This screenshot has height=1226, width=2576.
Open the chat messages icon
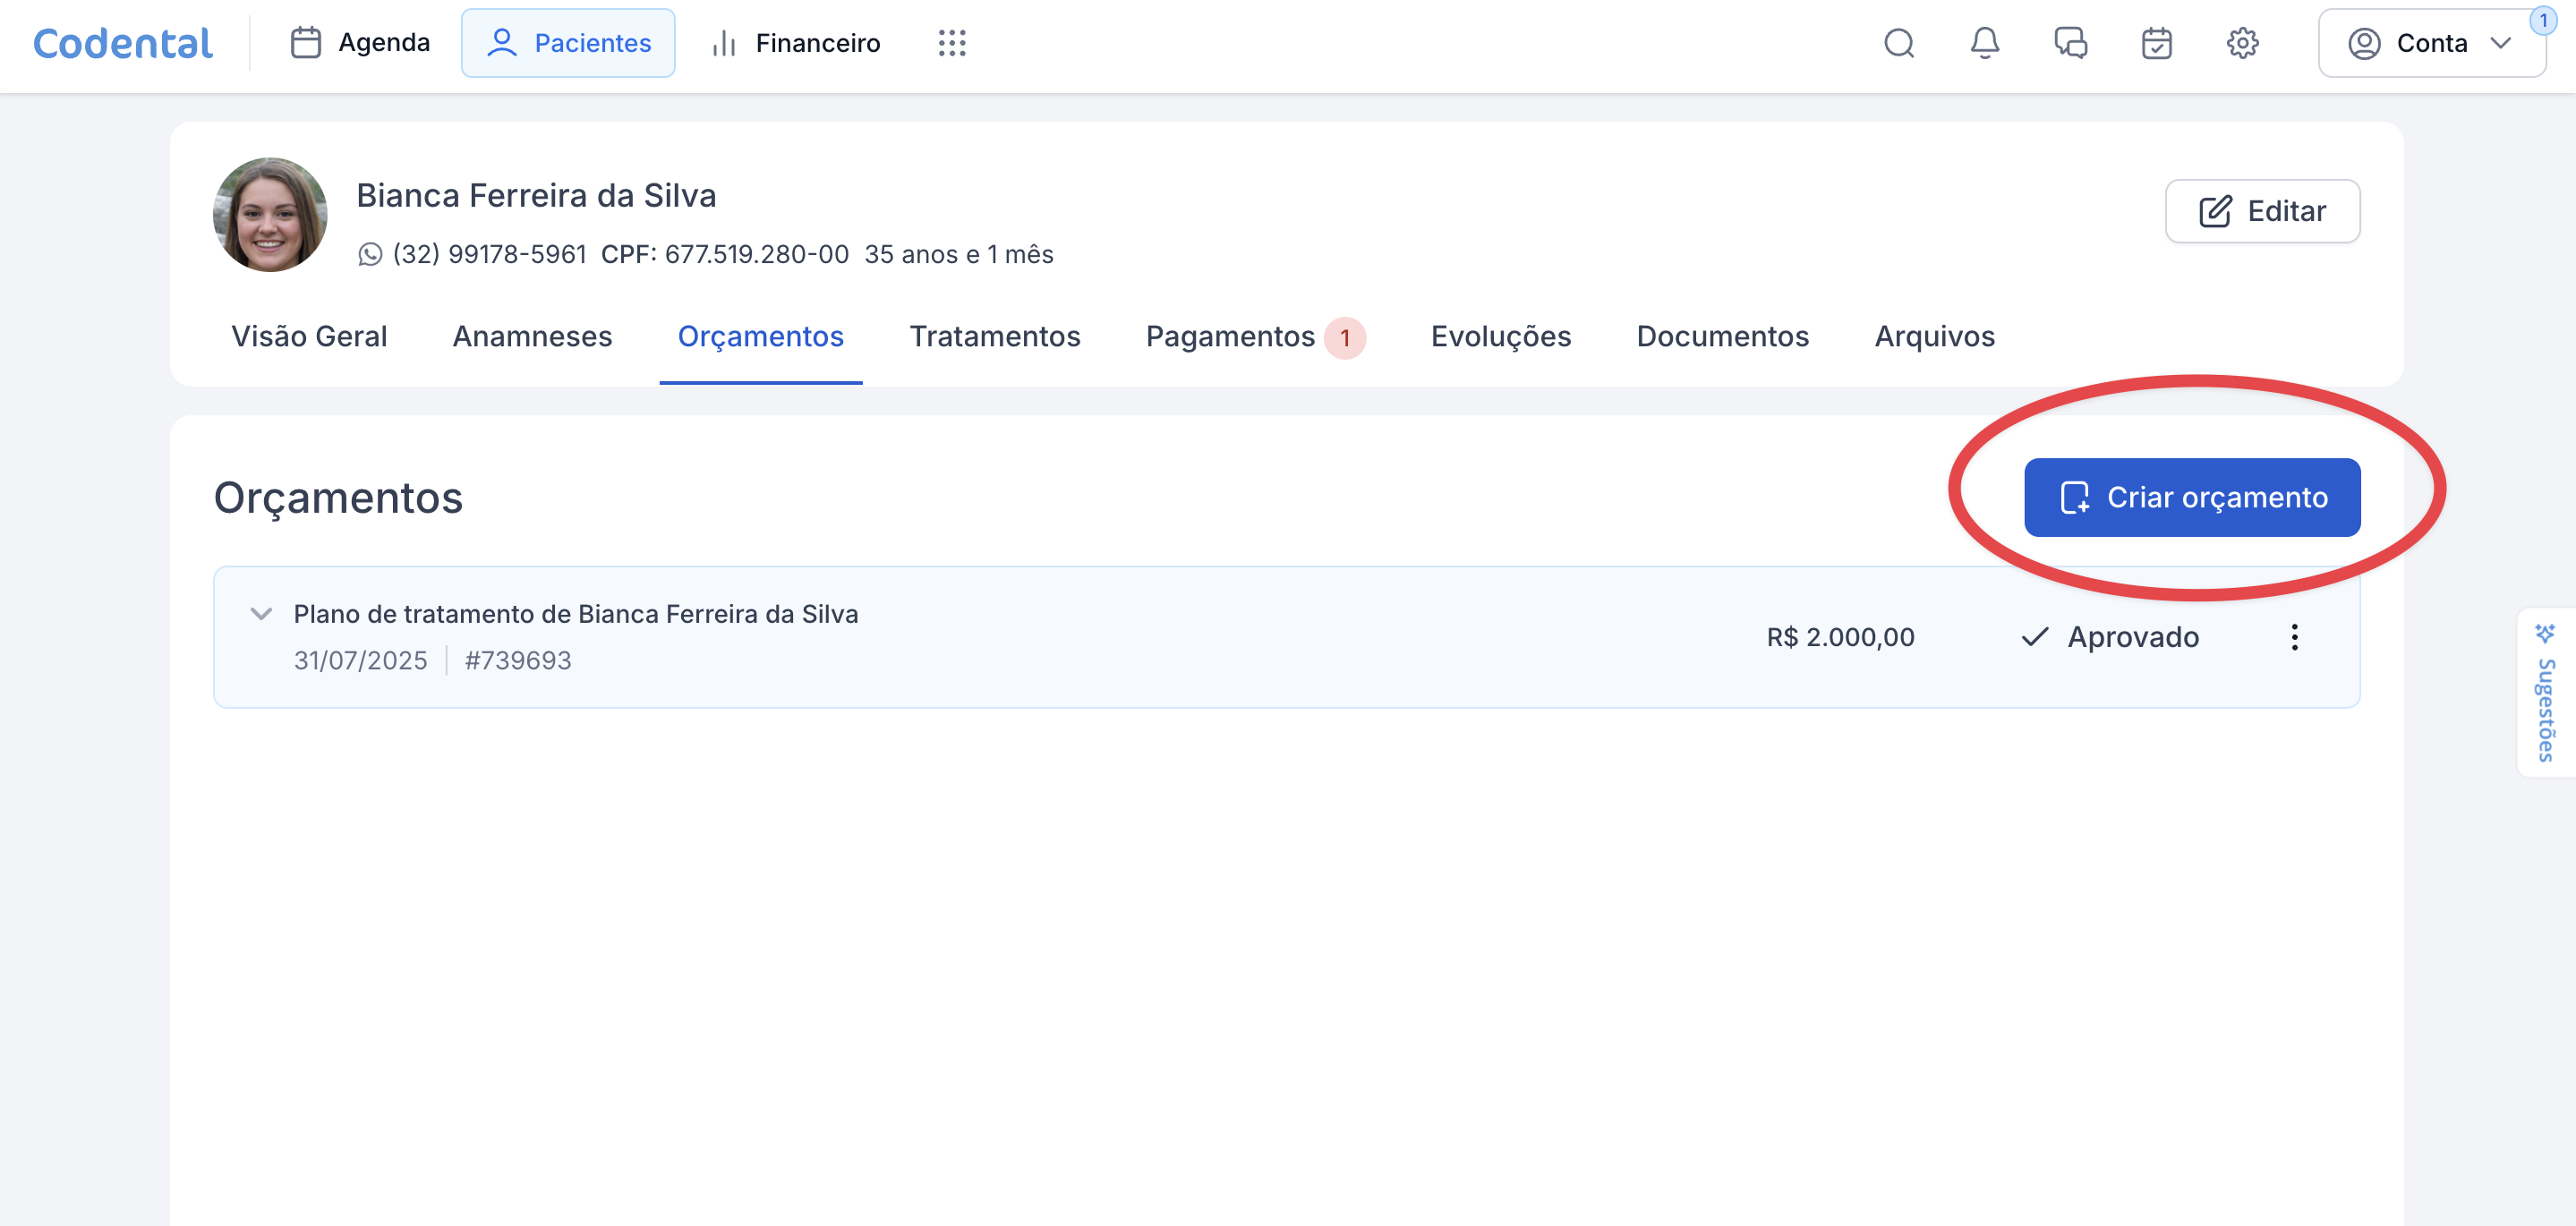tap(2070, 43)
